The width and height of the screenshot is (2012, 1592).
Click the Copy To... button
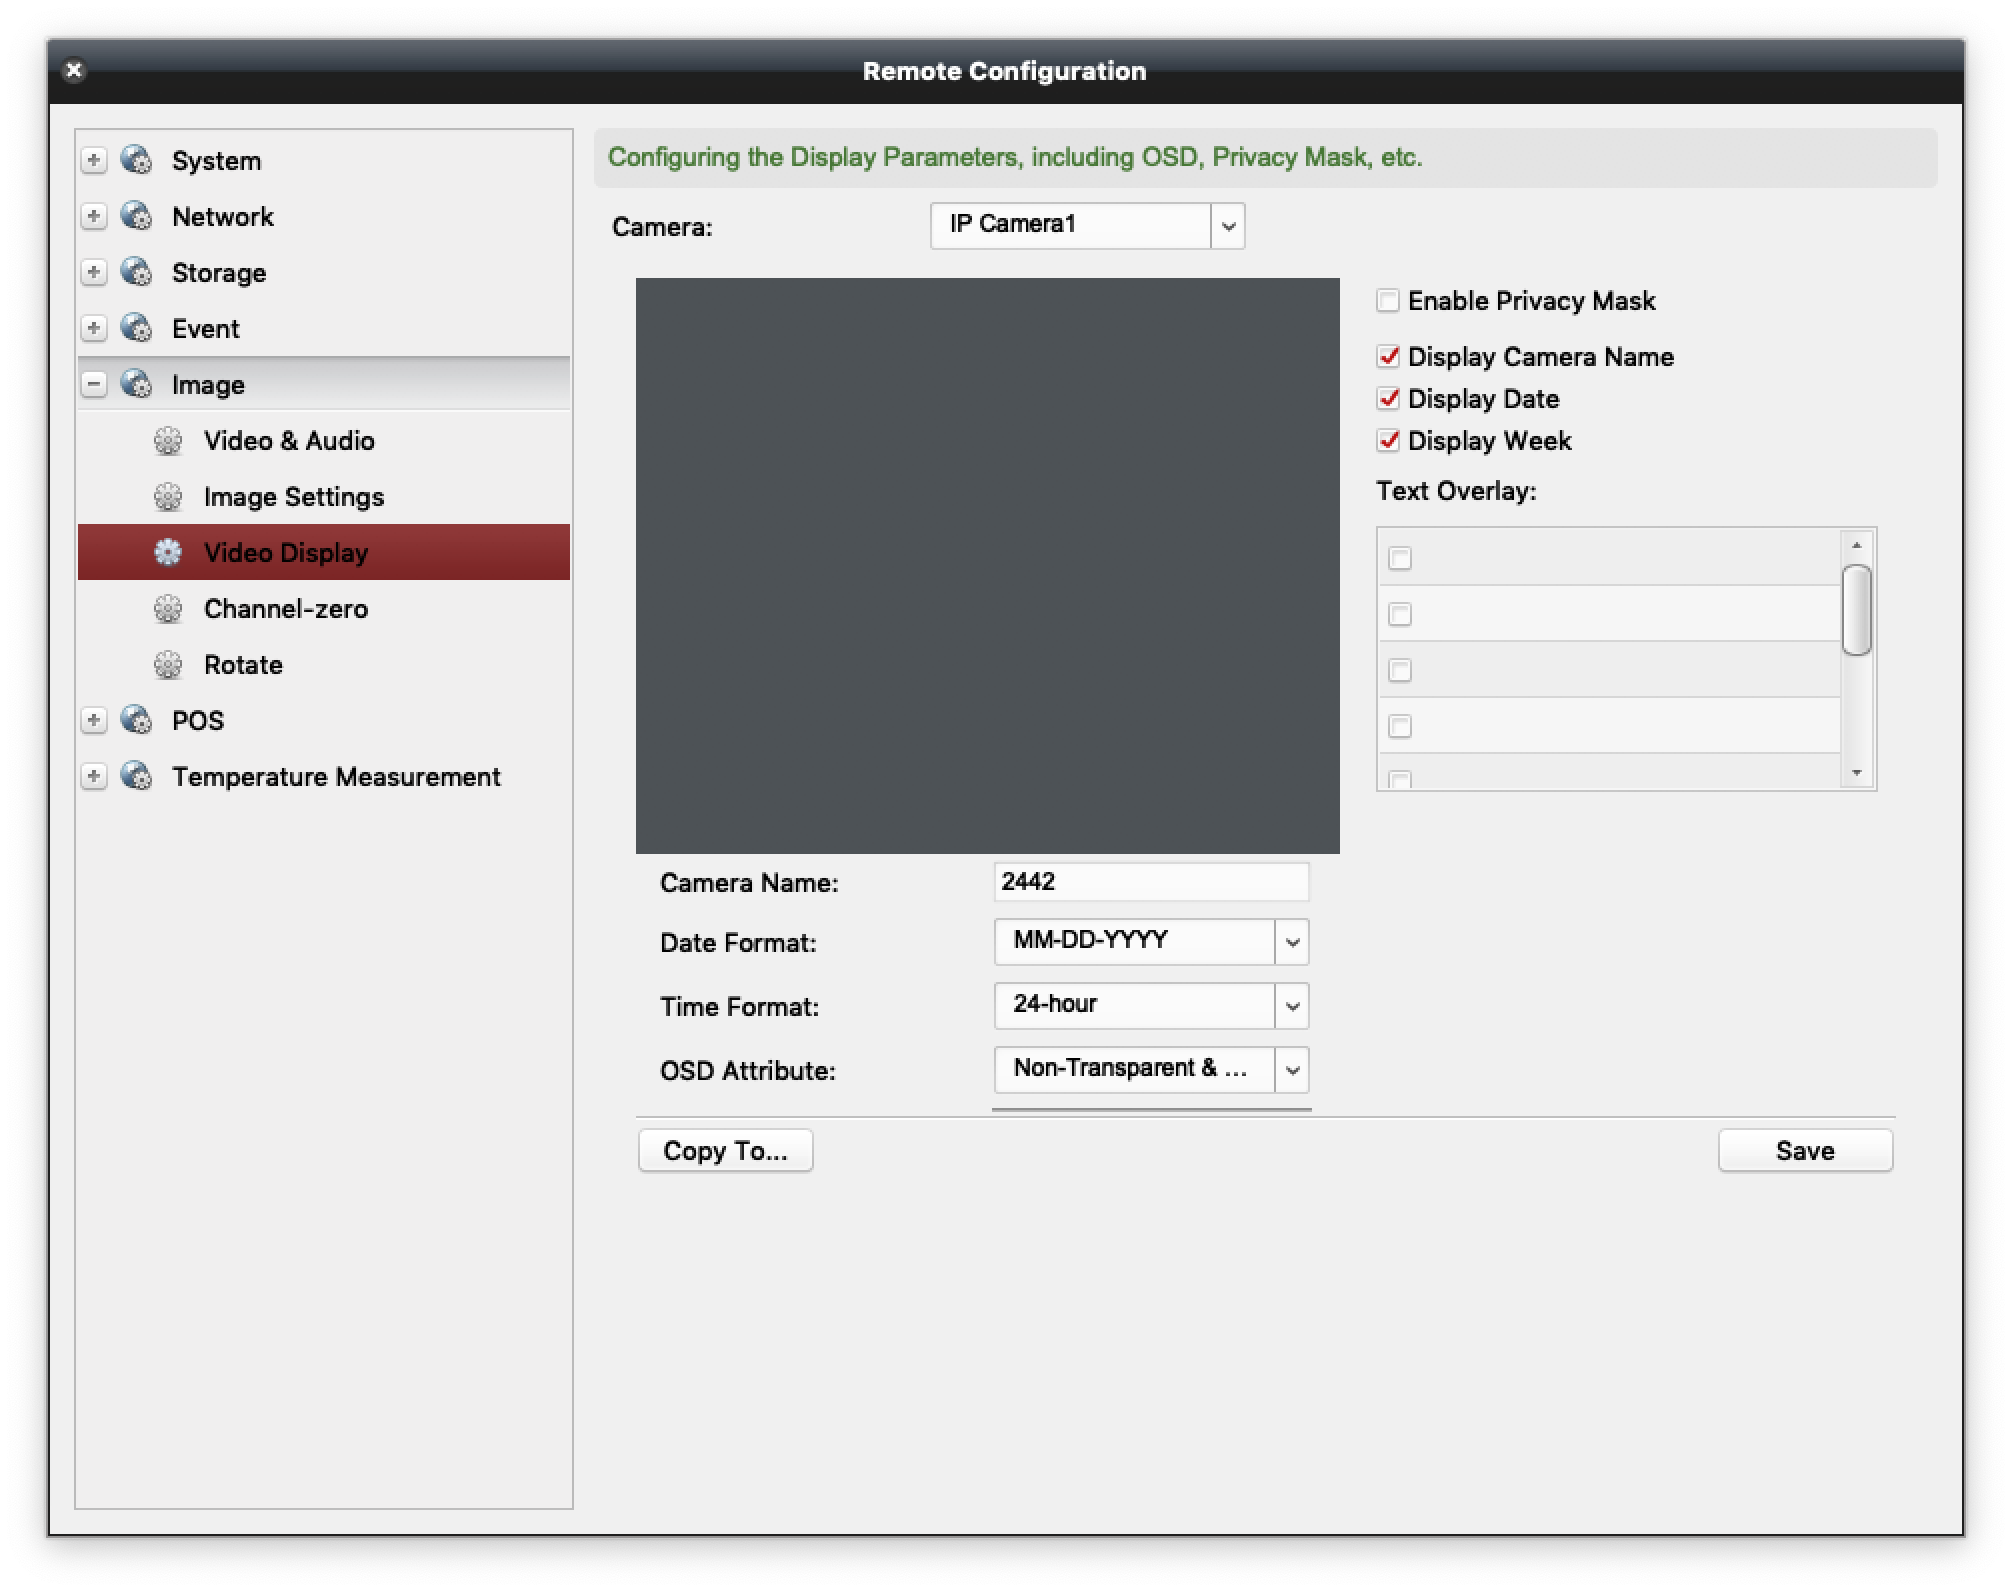[725, 1151]
